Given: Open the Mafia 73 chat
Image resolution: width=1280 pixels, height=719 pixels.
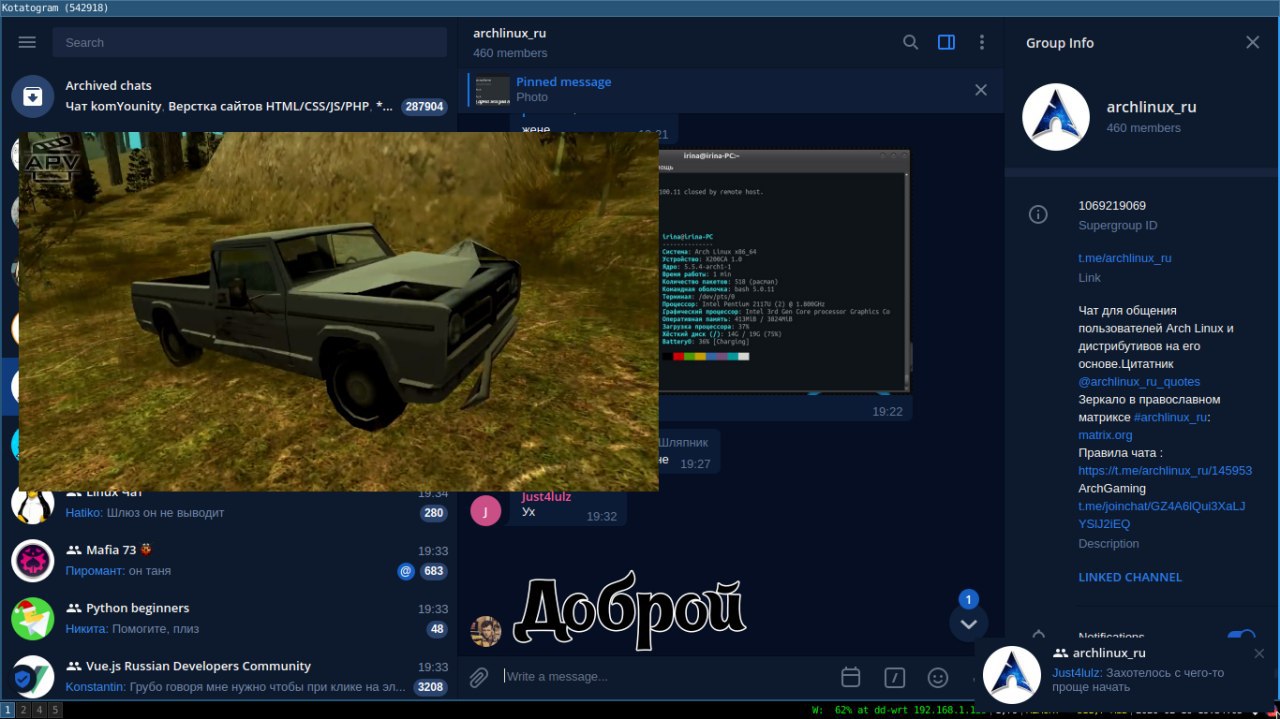Looking at the screenshot, I should (229, 560).
